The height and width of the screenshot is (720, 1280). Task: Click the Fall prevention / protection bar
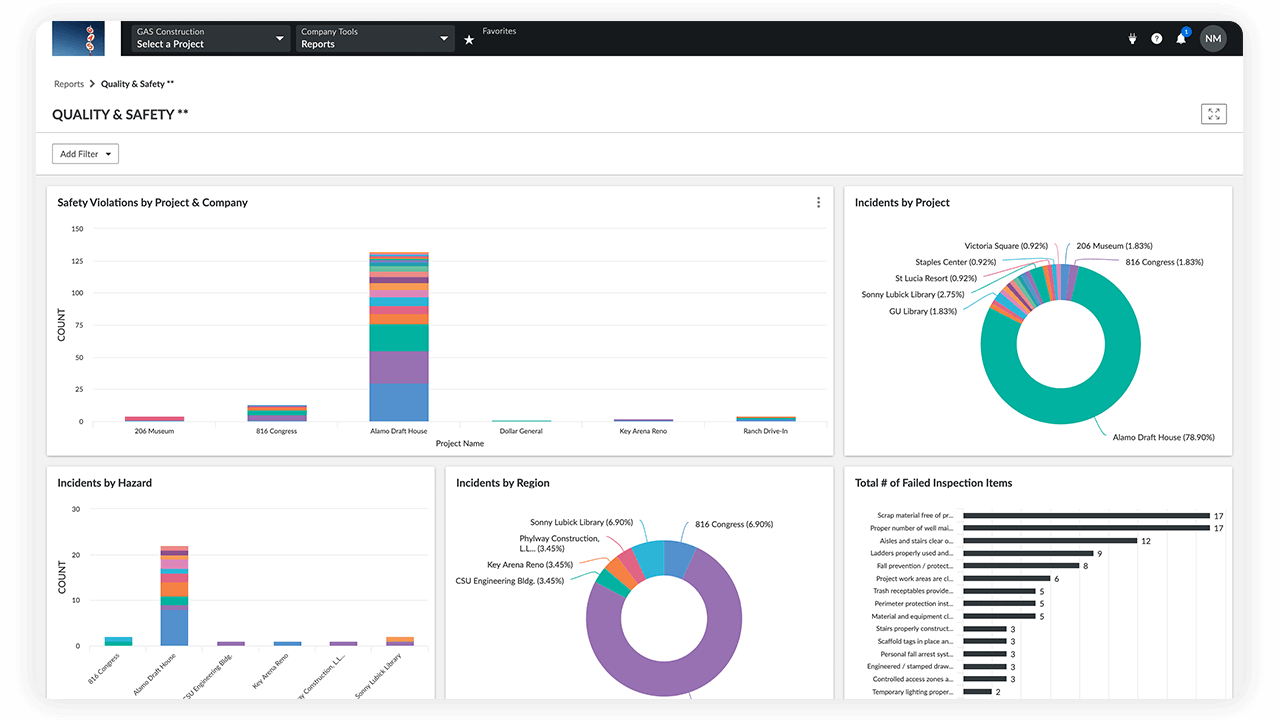1021,566
